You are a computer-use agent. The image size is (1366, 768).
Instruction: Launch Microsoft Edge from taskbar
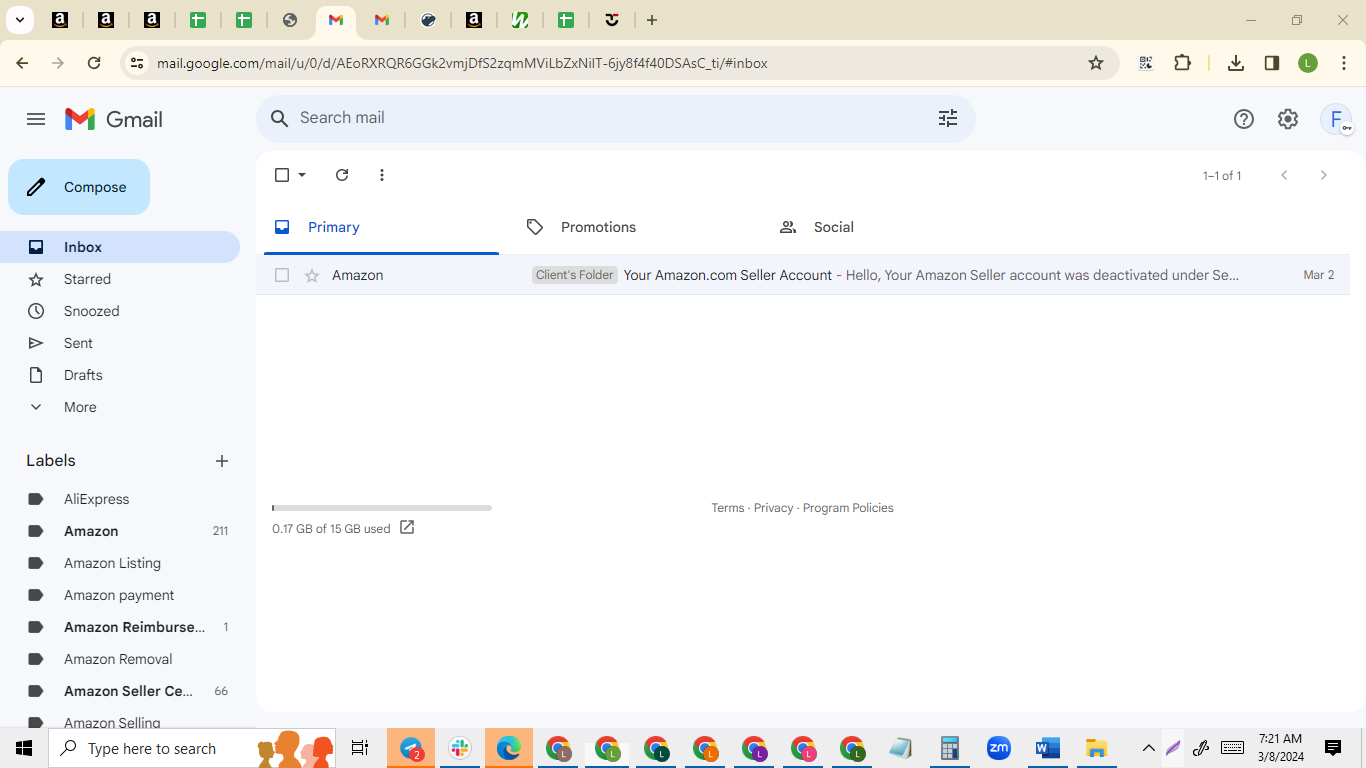(509, 748)
